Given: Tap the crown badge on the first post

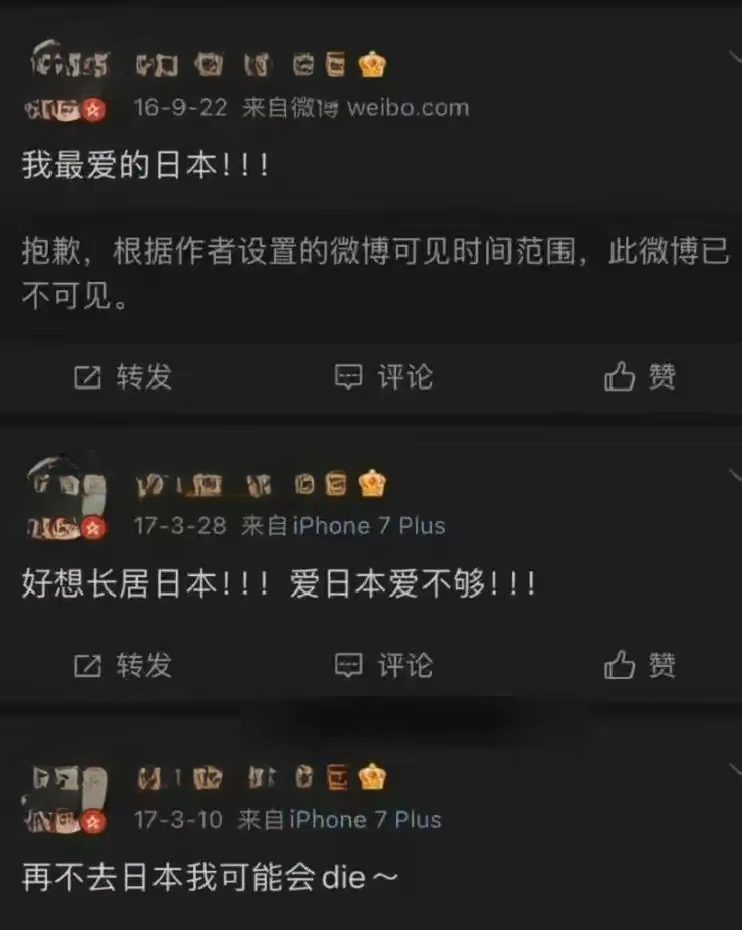Looking at the screenshot, I should 372,64.
